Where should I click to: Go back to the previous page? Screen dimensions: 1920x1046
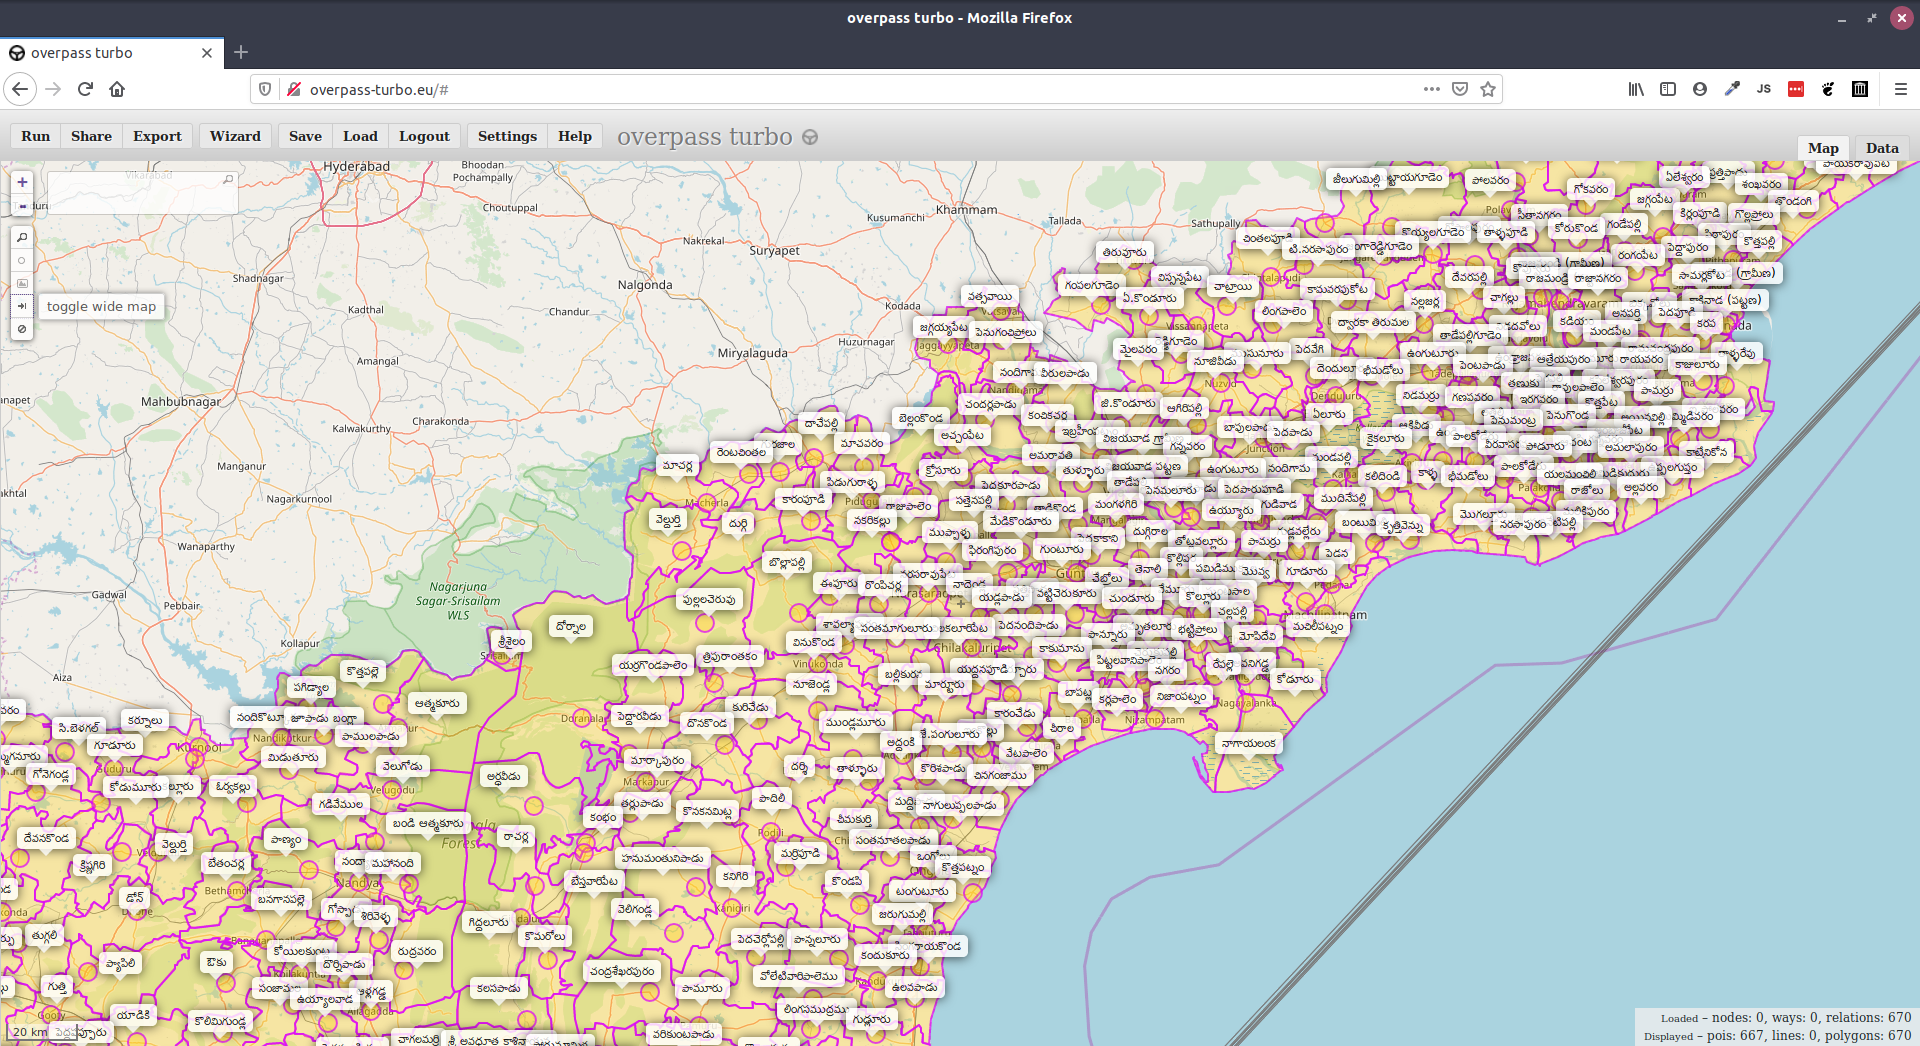pyautogui.click(x=20, y=89)
